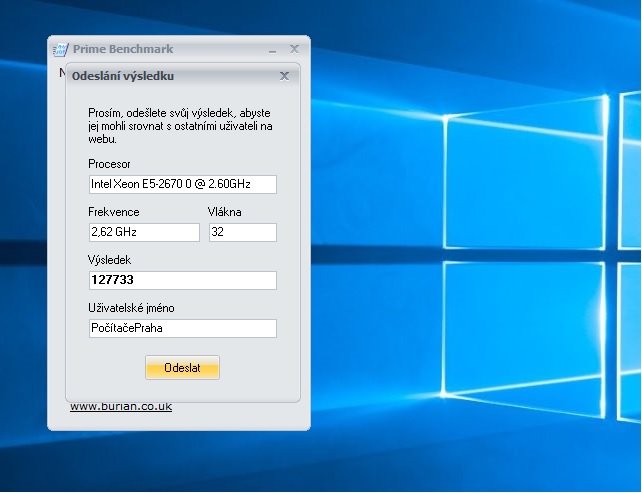Minimize the Prime Benchmark window
642x493 pixels.
tap(272, 49)
